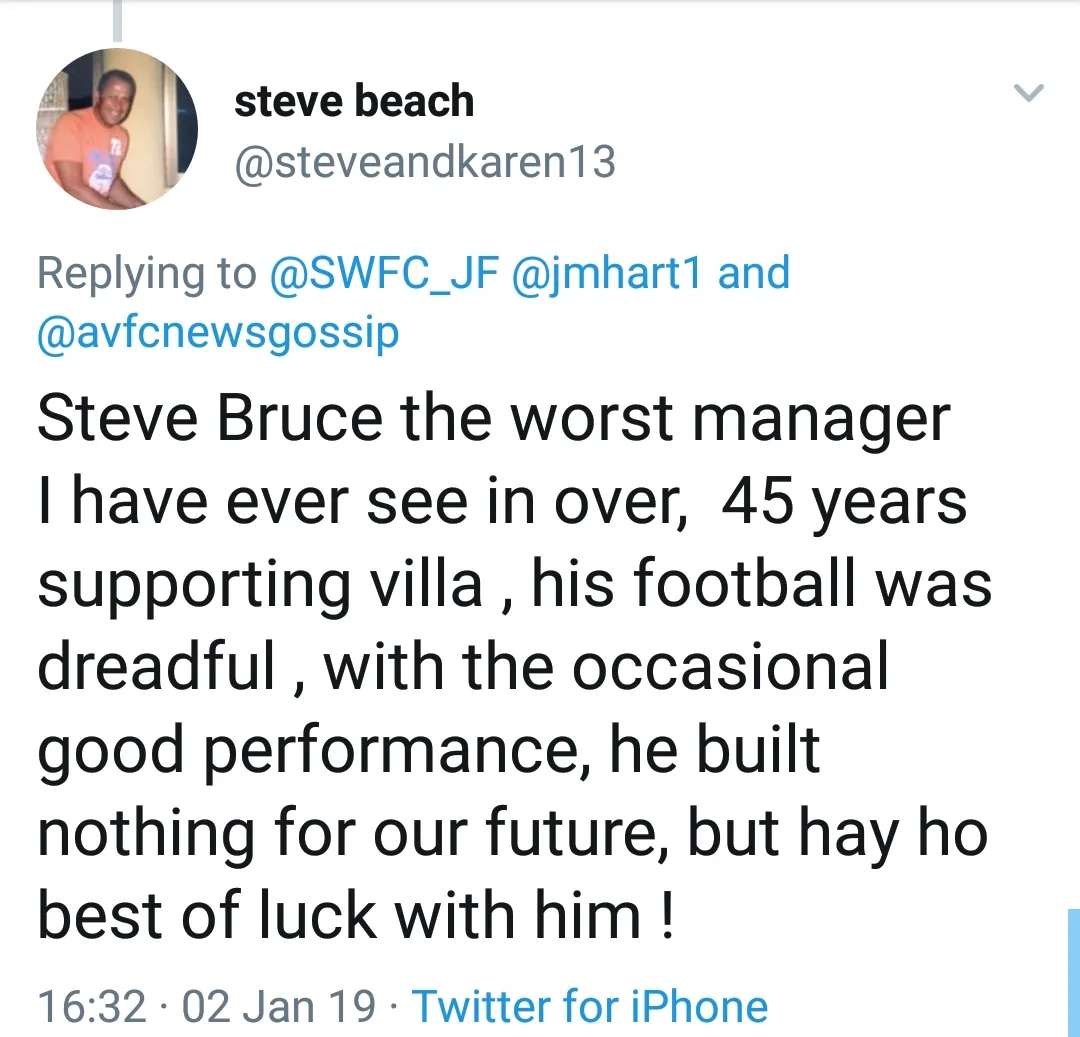Open the @jmhart1 mention link
The image size is (1080, 1037).
click(x=607, y=274)
